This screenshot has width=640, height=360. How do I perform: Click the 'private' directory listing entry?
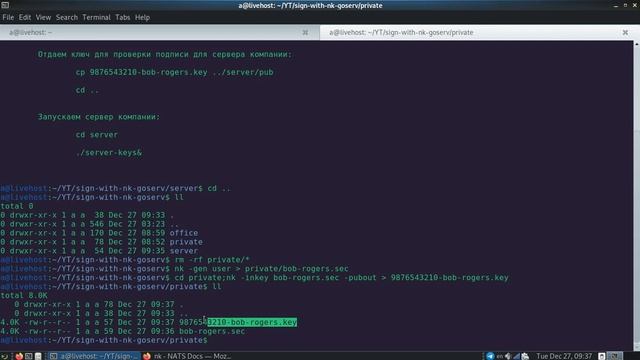pos(186,242)
